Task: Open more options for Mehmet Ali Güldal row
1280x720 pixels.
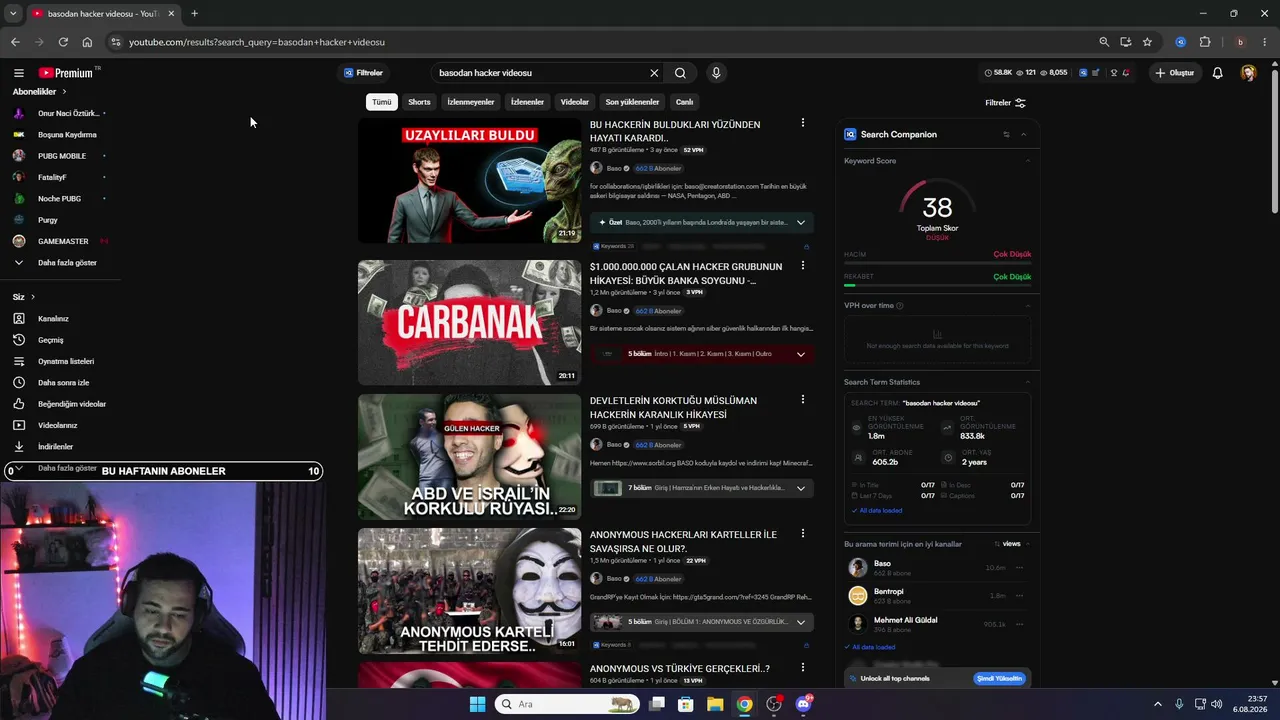Action: tap(1019, 624)
